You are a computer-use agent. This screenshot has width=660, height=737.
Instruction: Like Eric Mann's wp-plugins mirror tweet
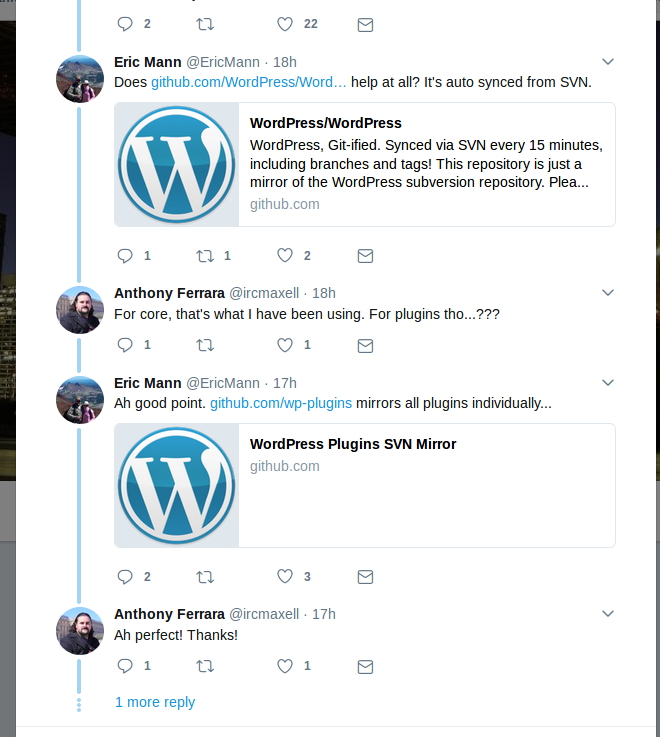(x=285, y=577)
